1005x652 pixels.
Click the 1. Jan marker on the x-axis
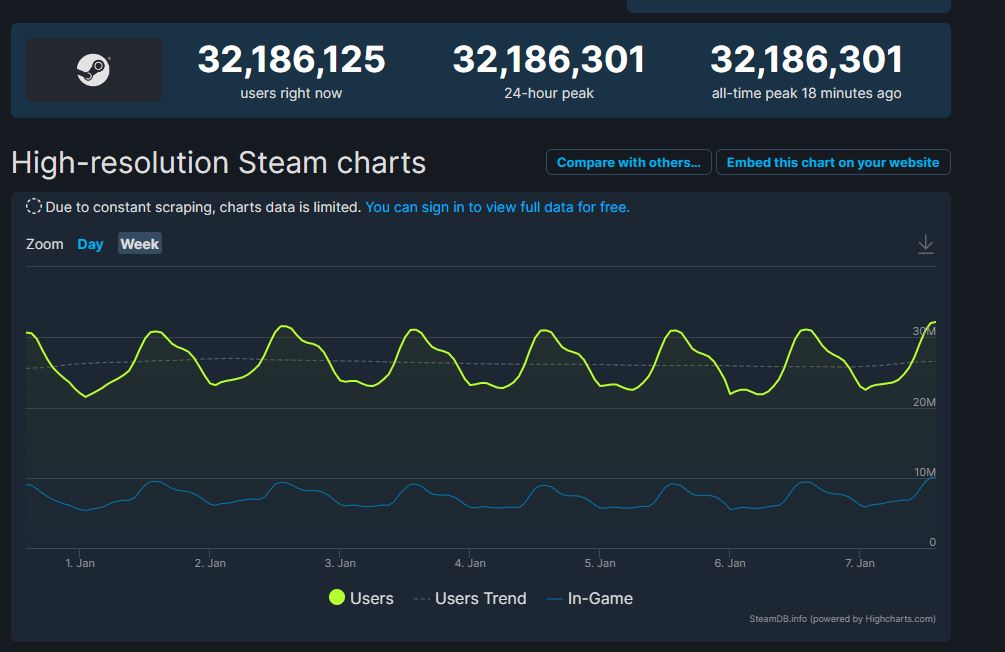[80, 563]
